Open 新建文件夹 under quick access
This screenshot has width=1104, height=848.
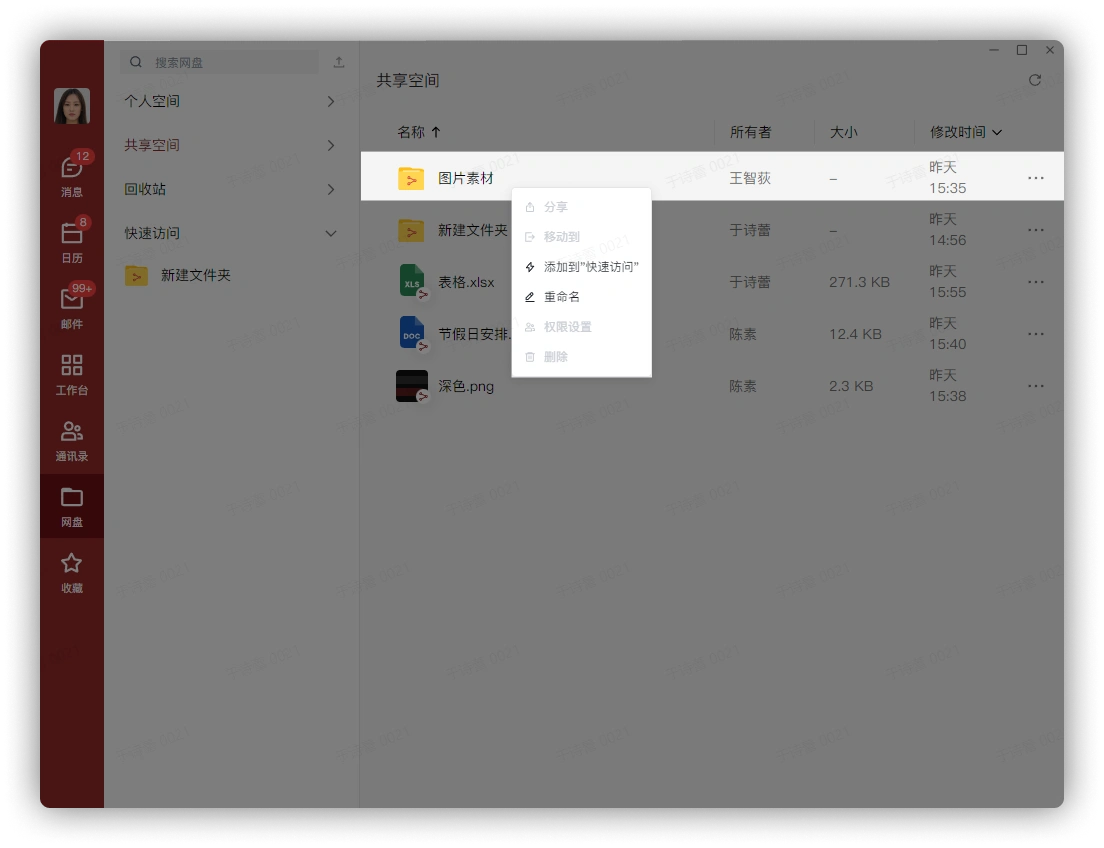click(x=196, y=275)
